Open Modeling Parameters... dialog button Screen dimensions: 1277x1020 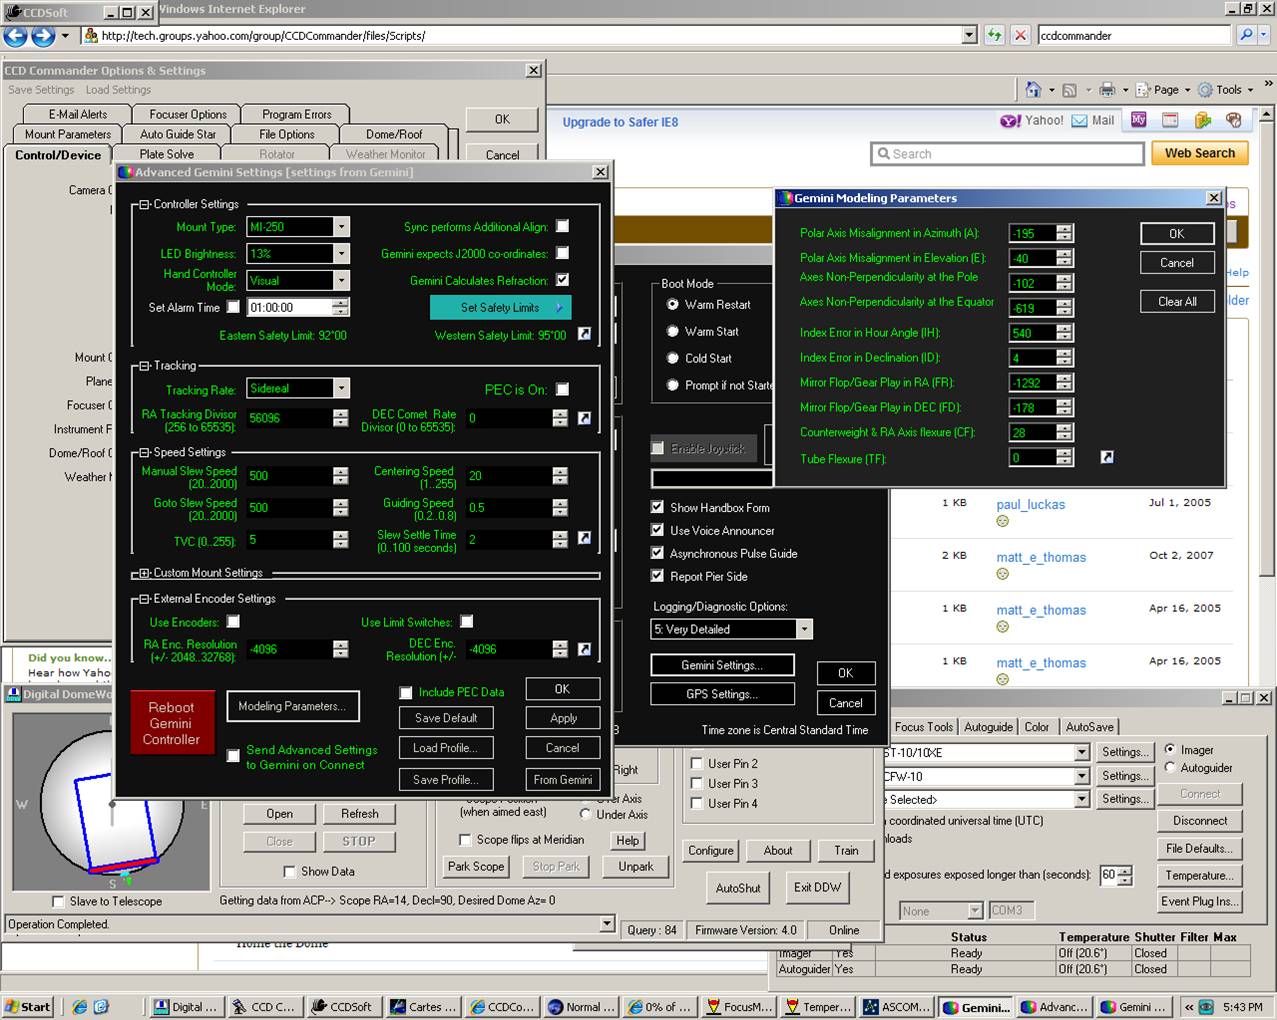(292, 706)
